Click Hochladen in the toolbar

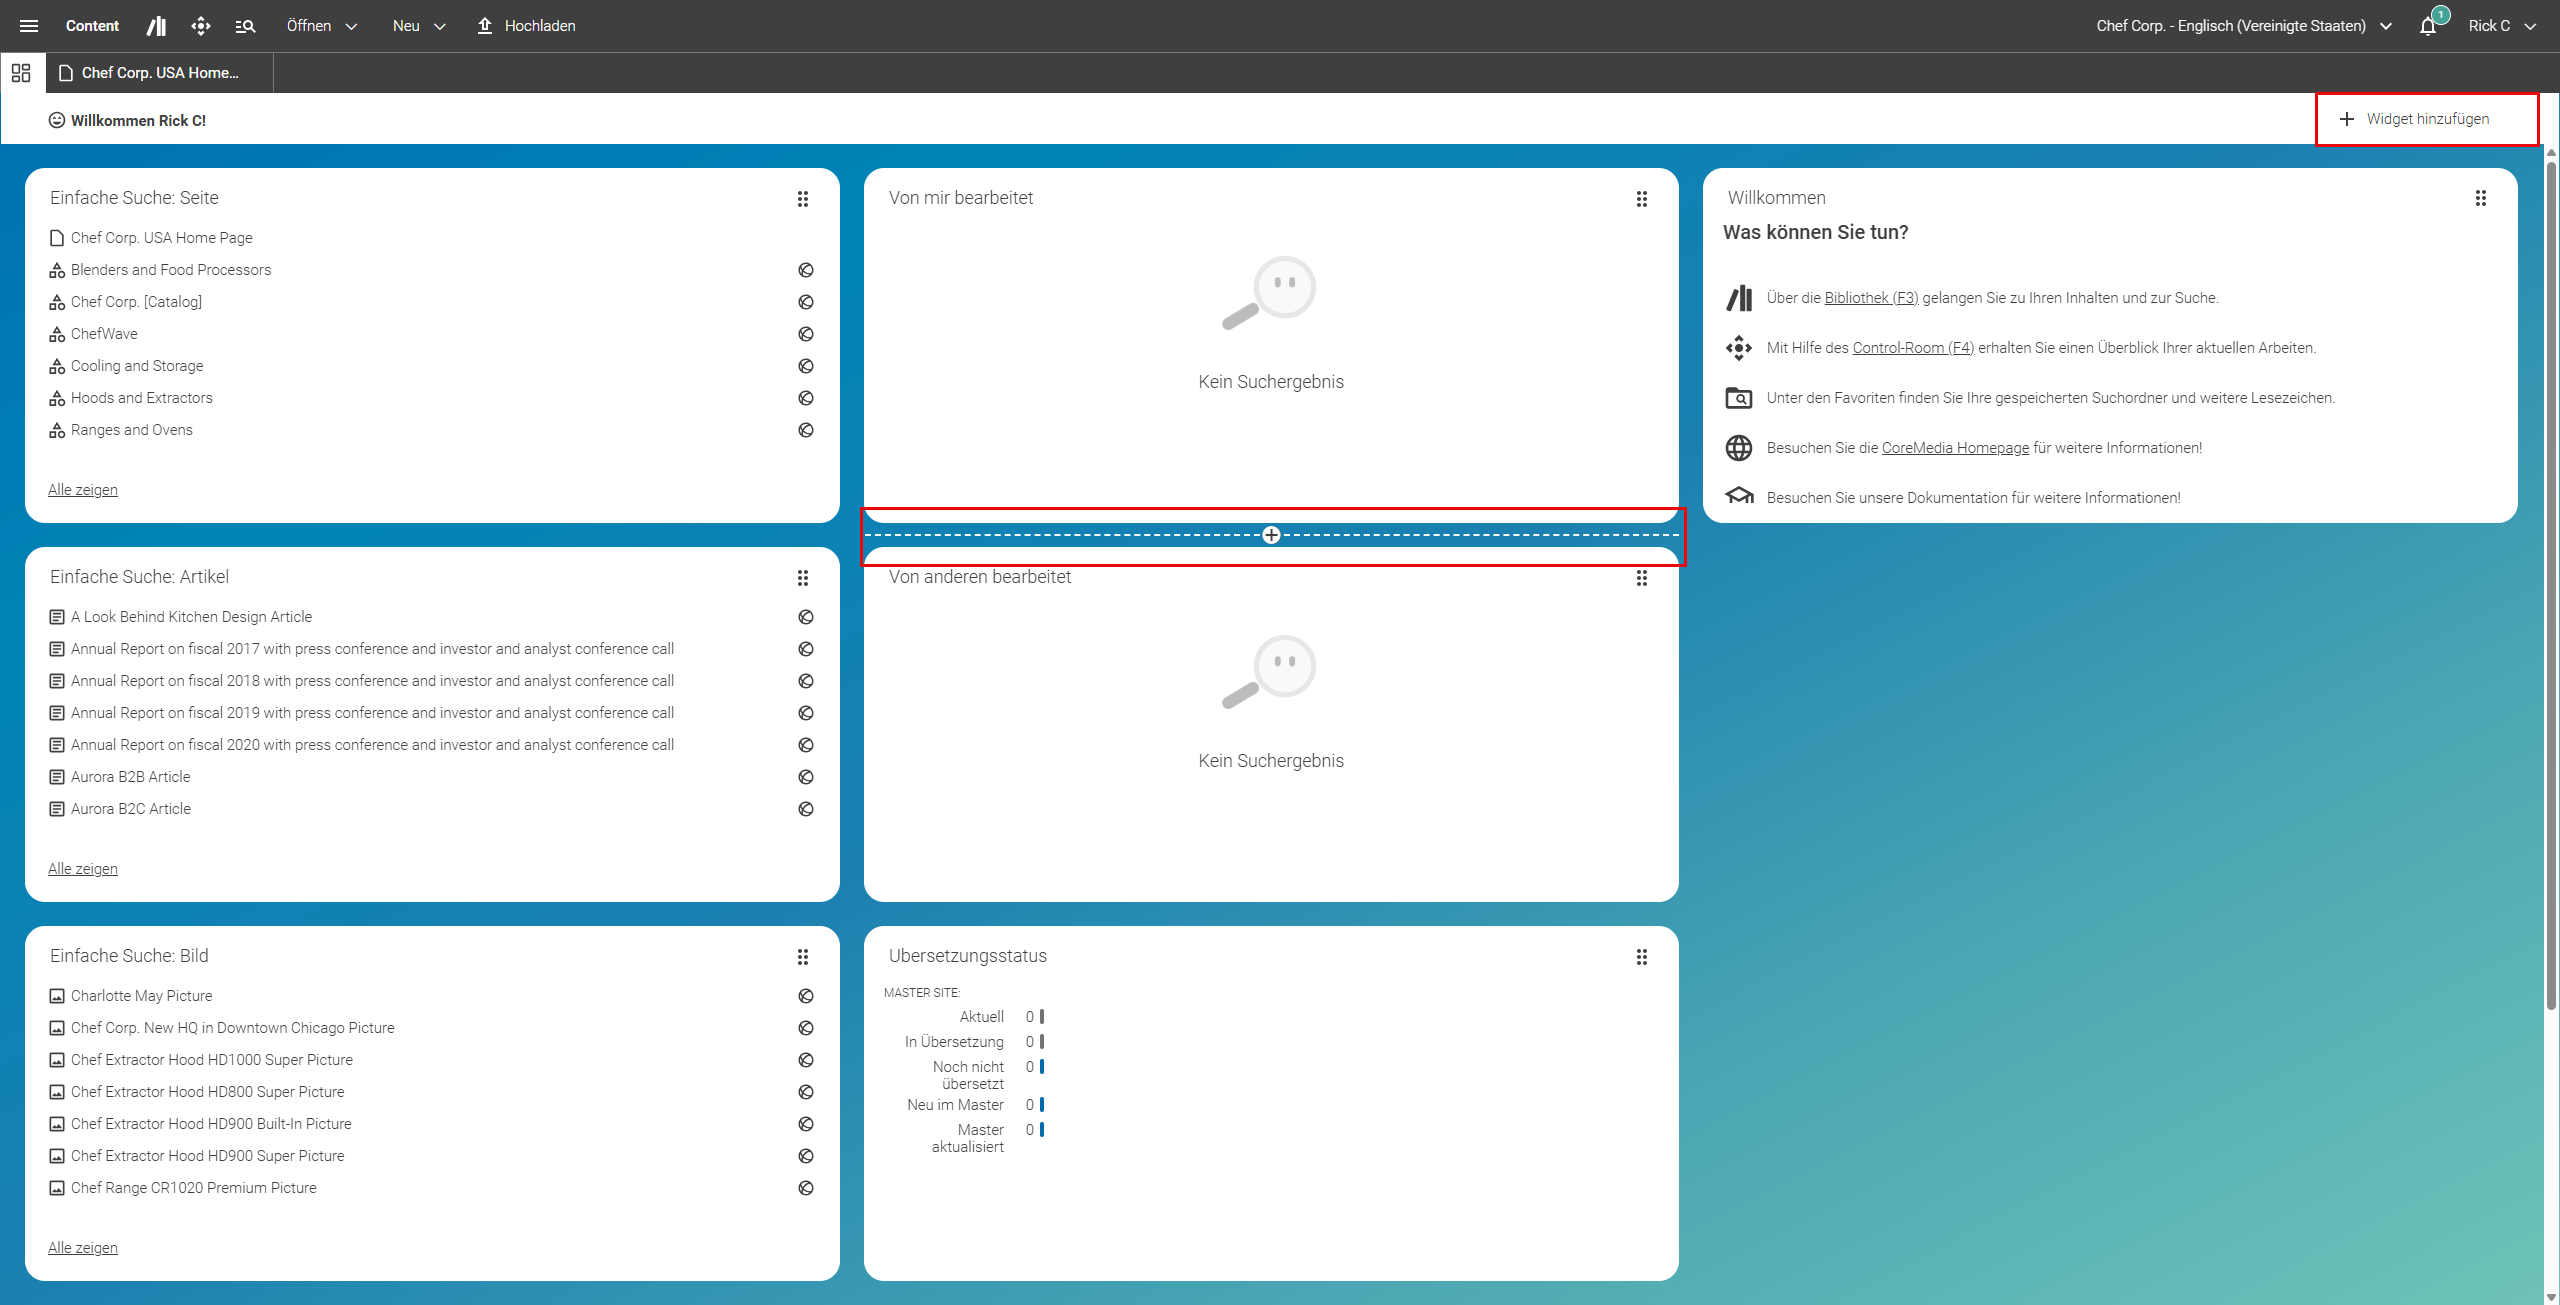coord(526,26)
